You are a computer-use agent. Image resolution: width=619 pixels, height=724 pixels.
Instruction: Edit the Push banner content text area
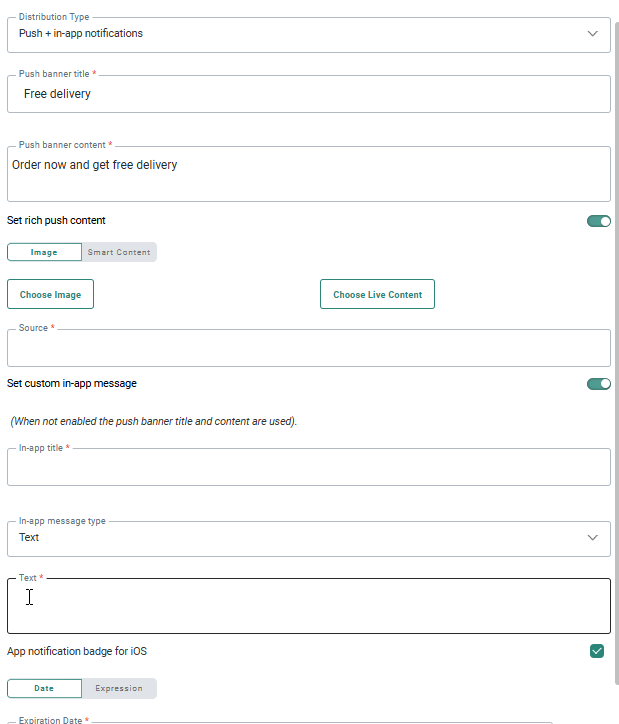click(x=308, y=174)
